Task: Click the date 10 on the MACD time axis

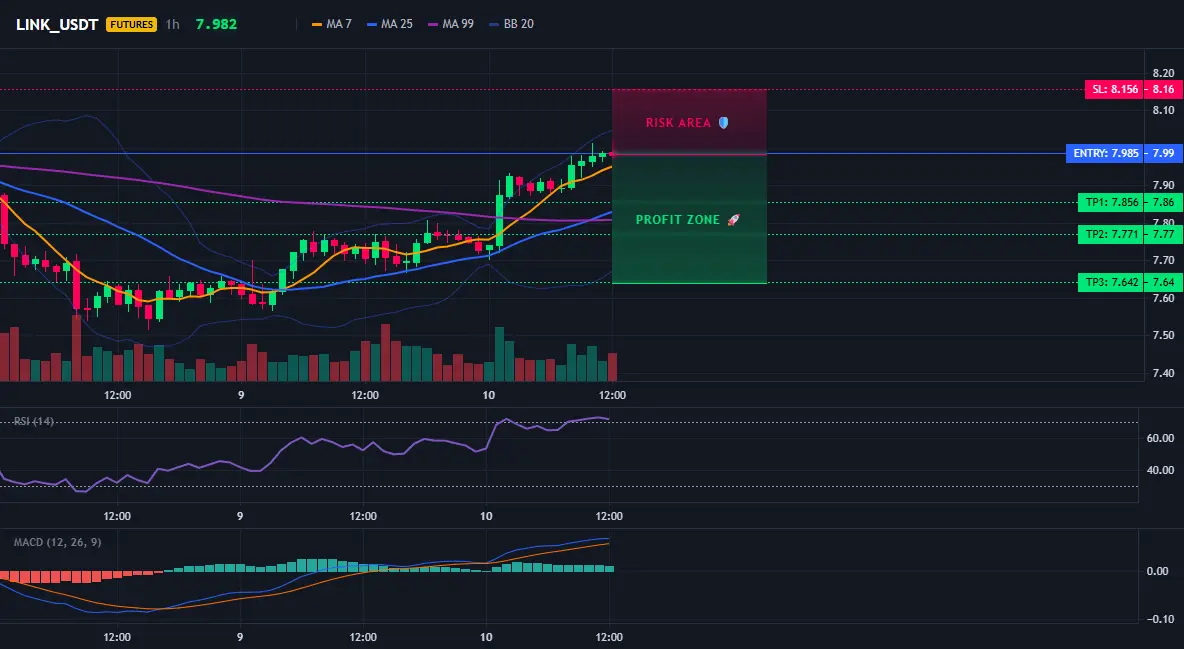Action: [486, 637]
